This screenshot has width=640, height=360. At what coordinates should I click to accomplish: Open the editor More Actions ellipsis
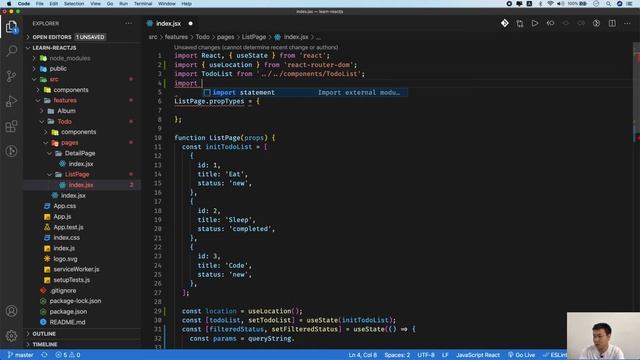click(627, 24)
